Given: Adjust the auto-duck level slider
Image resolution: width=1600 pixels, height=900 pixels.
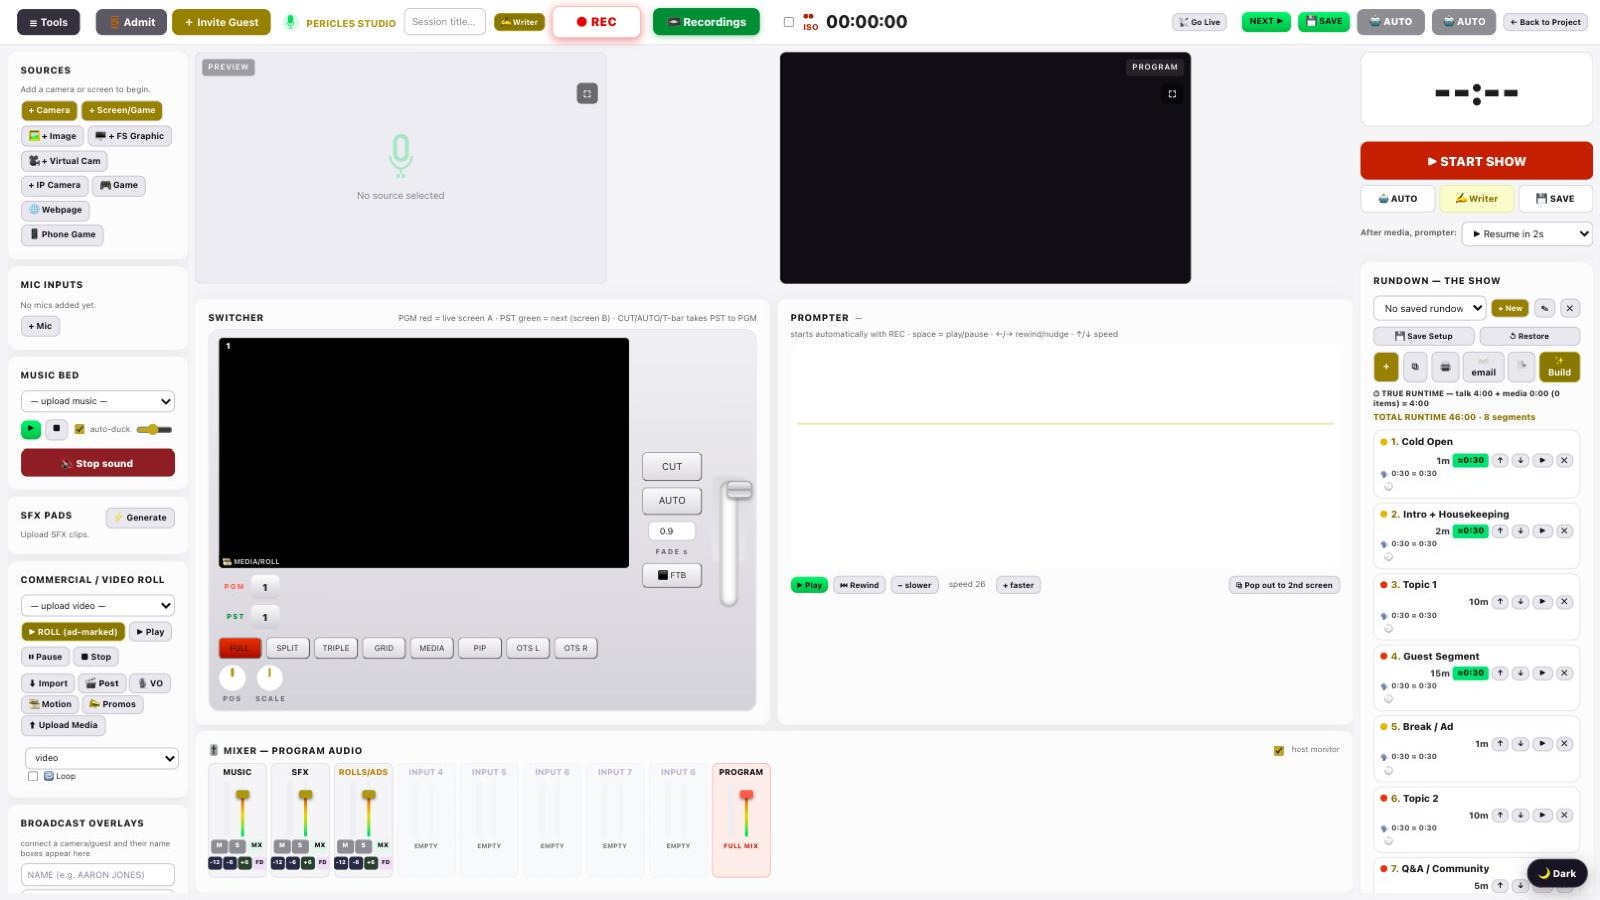Looking at the screenshot, I should click(x=154, y=429).
